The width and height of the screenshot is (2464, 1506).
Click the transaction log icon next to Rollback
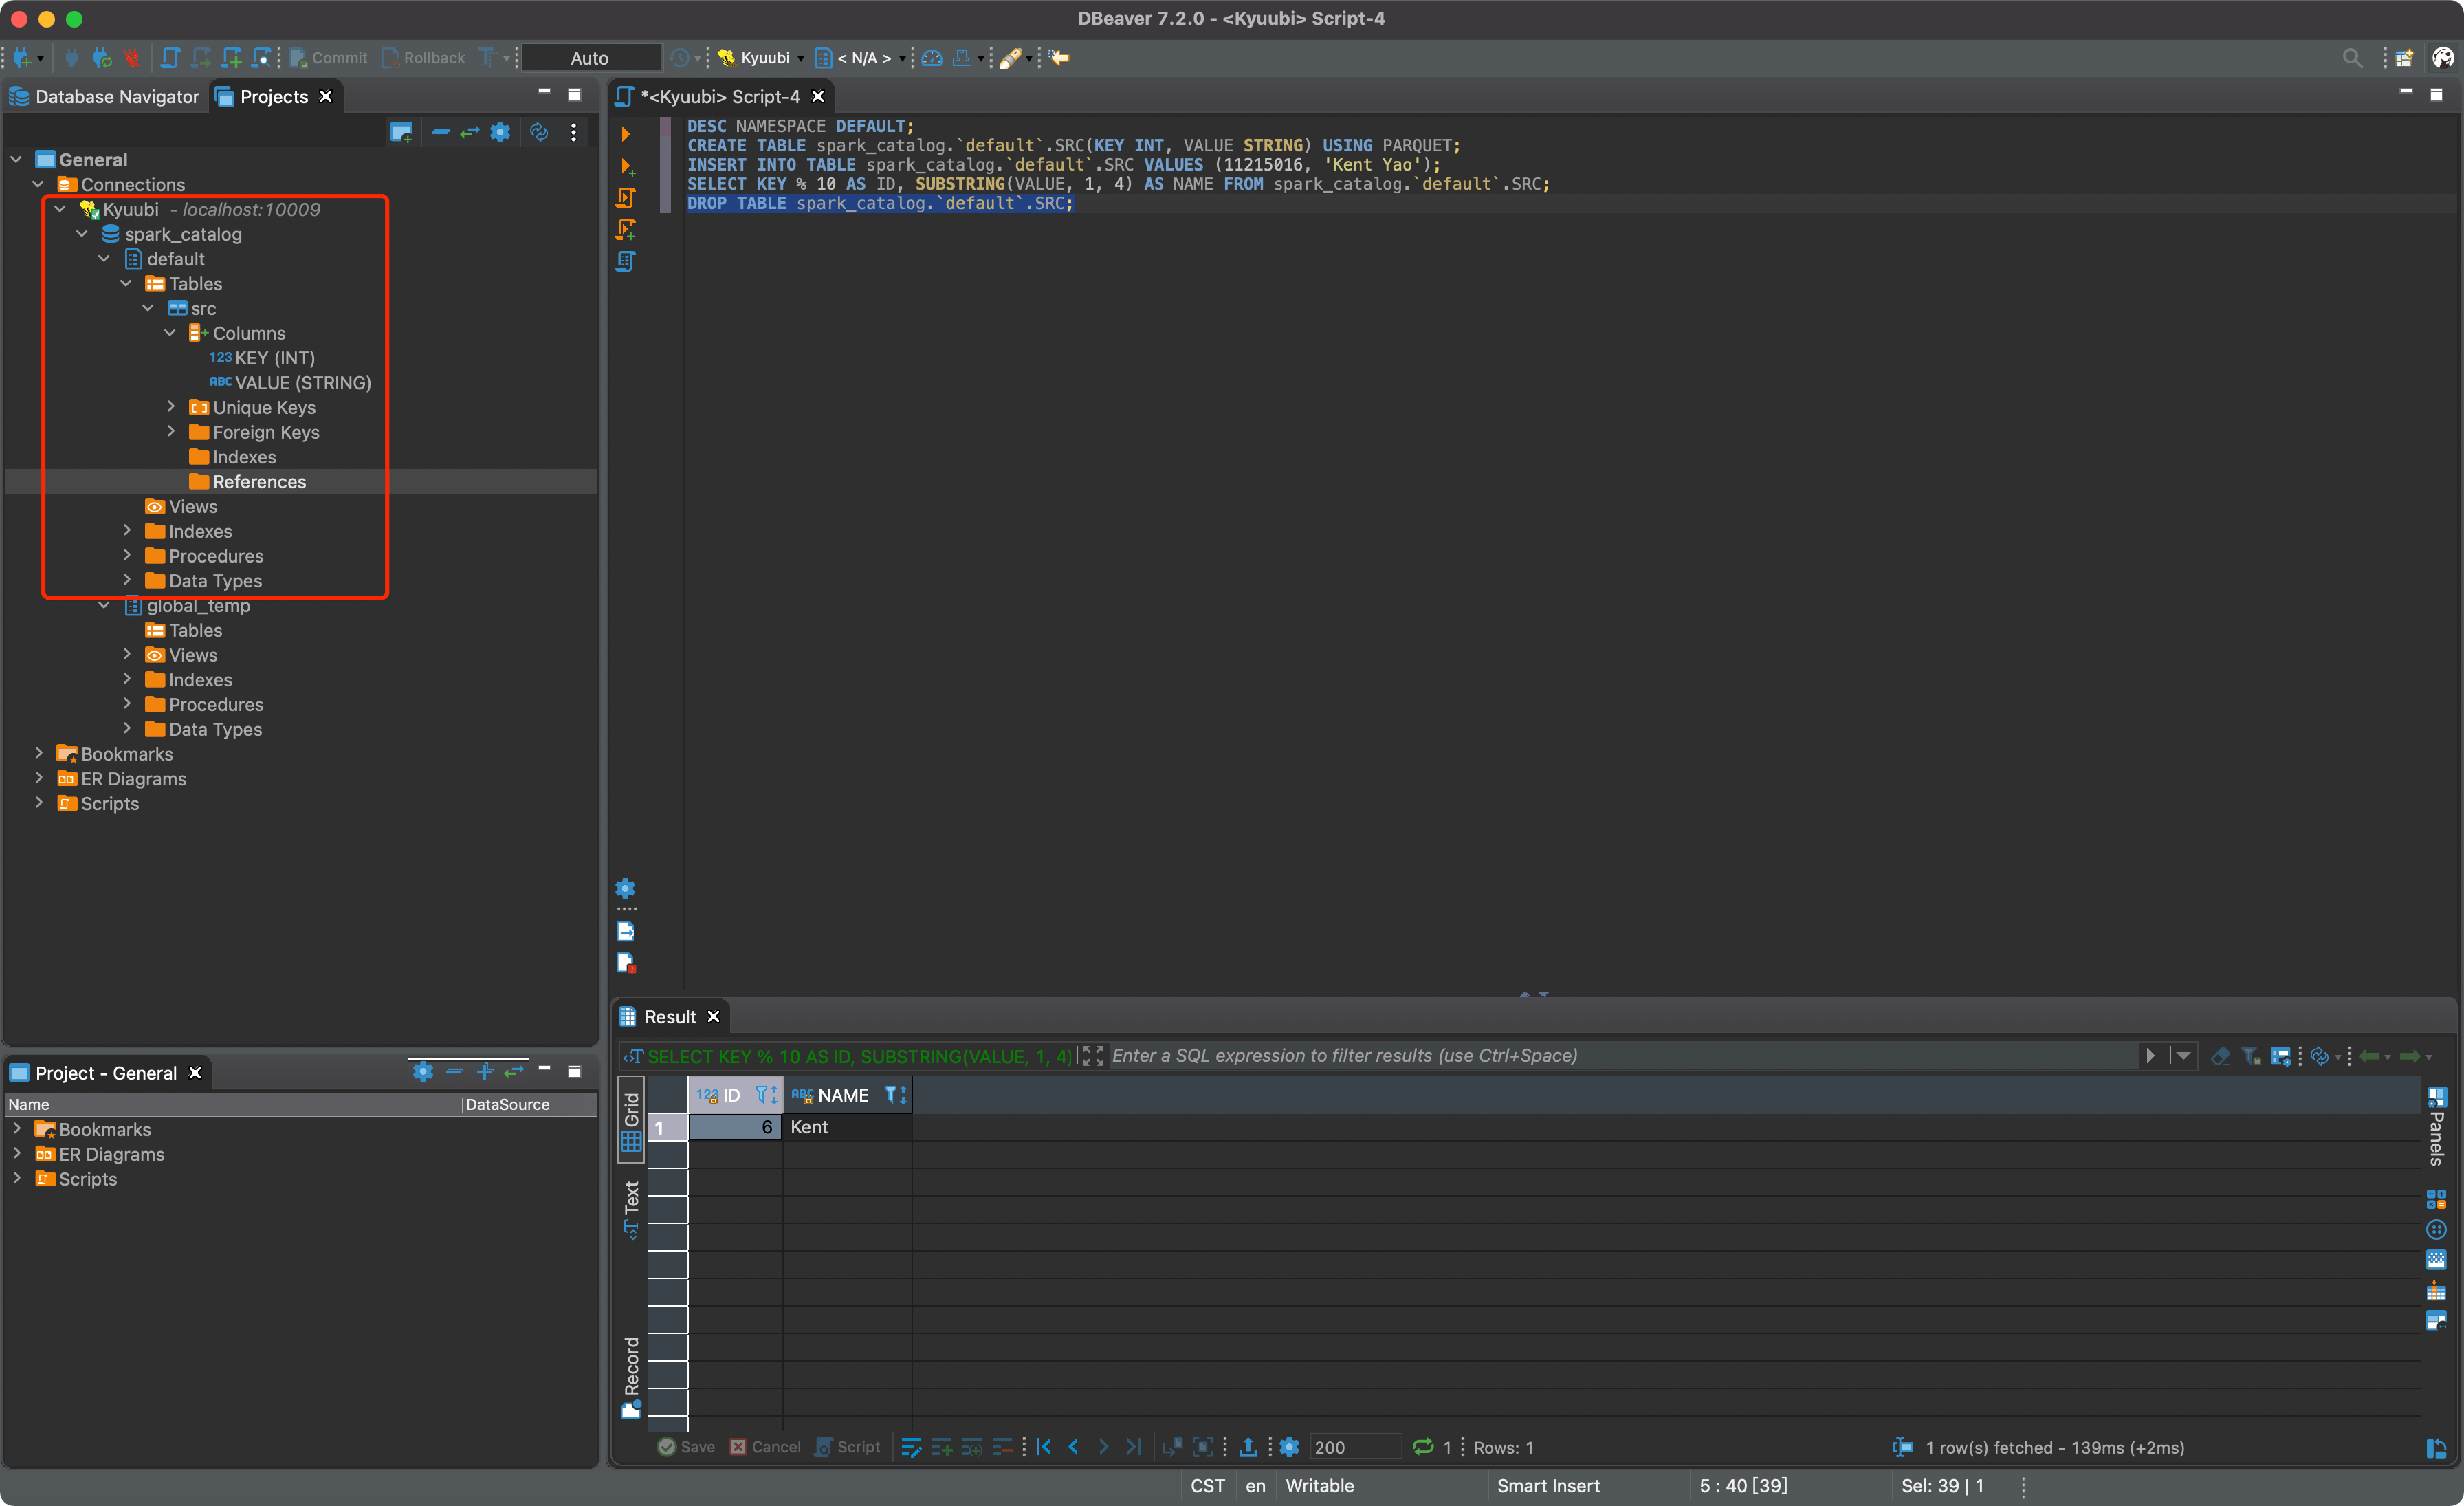(487, 57)
